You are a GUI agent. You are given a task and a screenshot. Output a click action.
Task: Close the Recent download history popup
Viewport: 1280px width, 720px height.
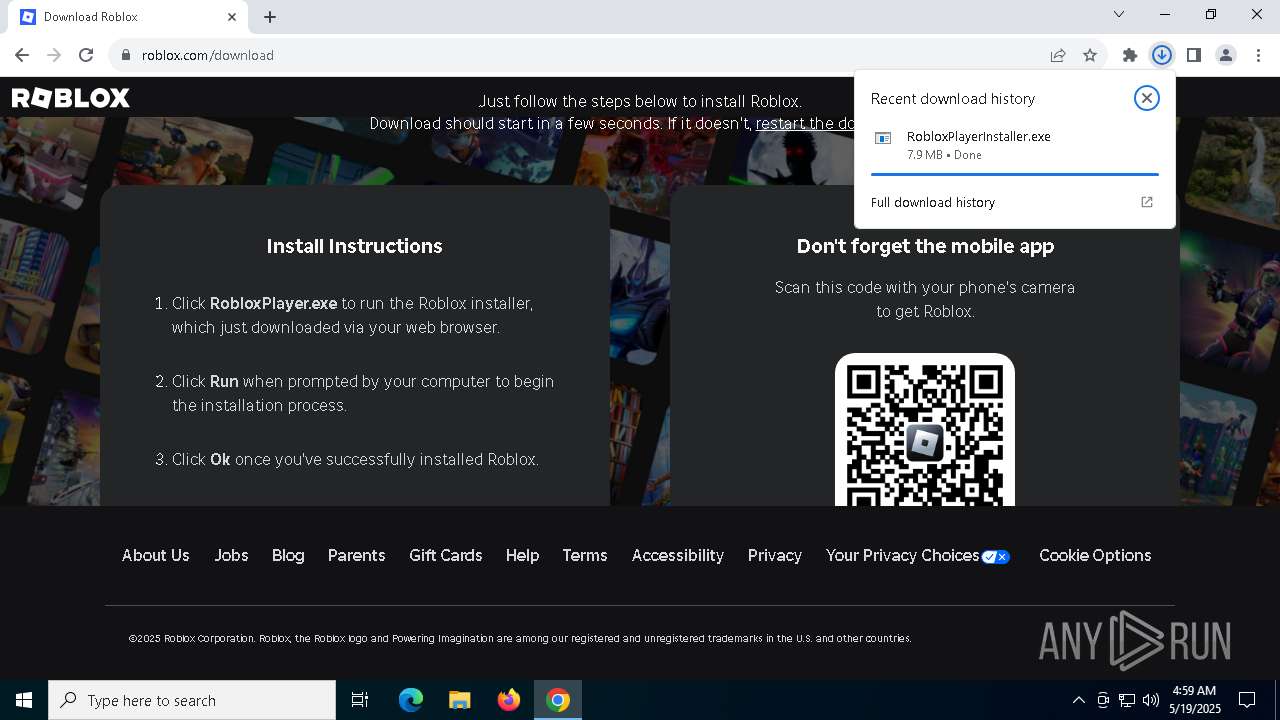[x=1147, y=98]
